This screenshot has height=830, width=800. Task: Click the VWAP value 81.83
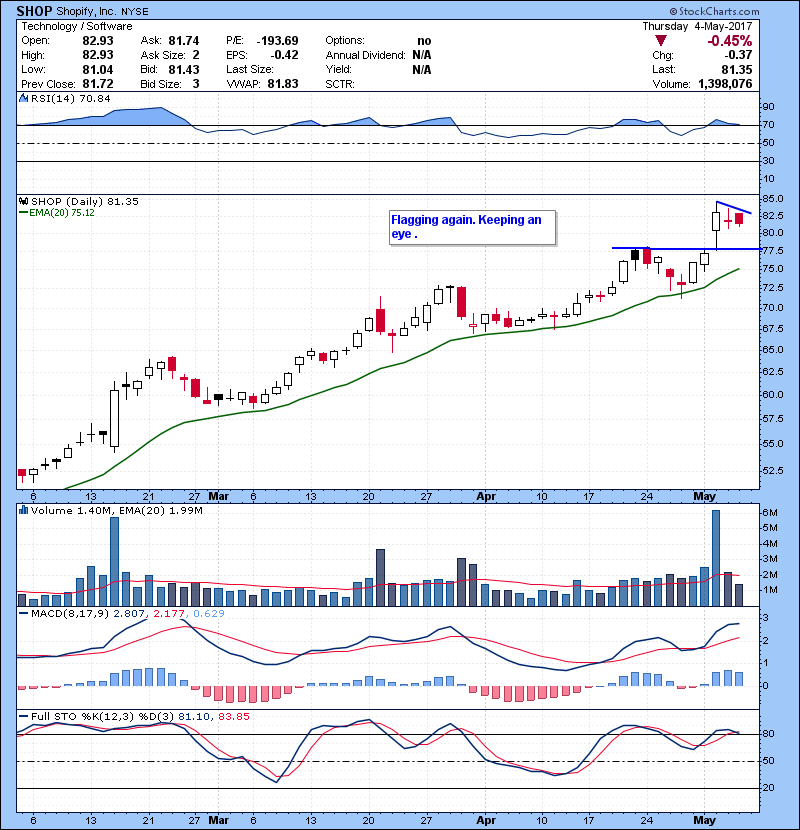(x=283, y=84)
